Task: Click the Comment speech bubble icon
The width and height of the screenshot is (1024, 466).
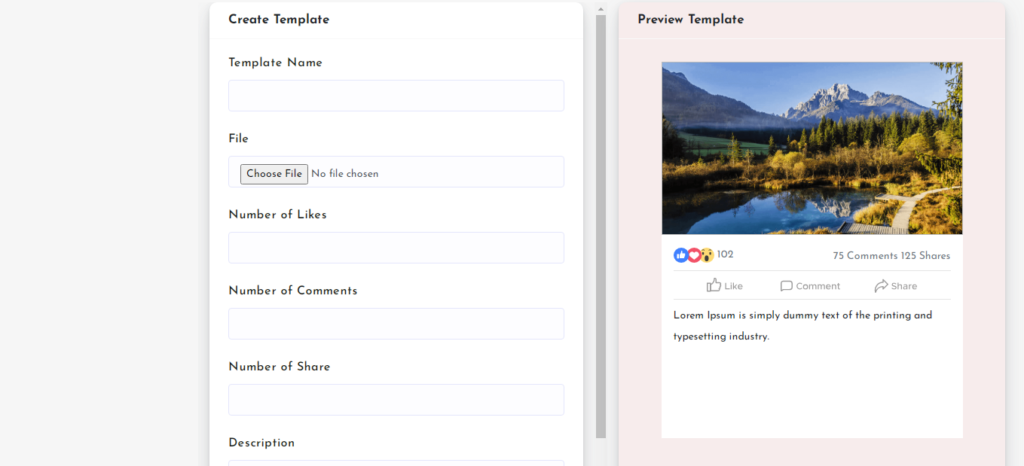Action: (786, 286)
